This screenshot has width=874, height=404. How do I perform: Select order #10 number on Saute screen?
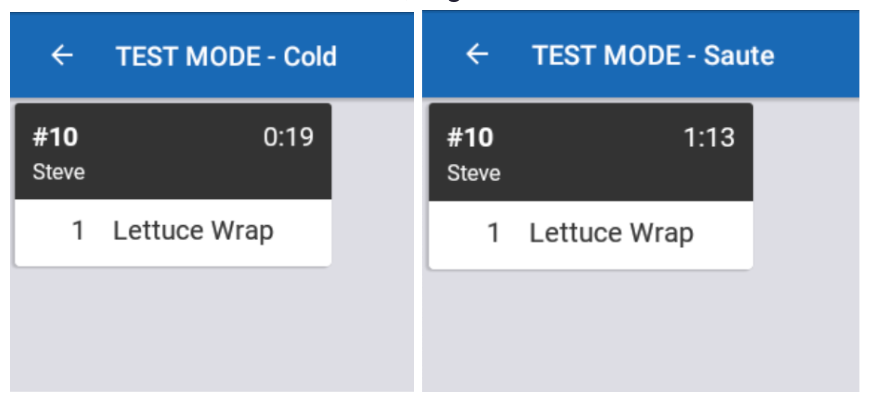470,137
